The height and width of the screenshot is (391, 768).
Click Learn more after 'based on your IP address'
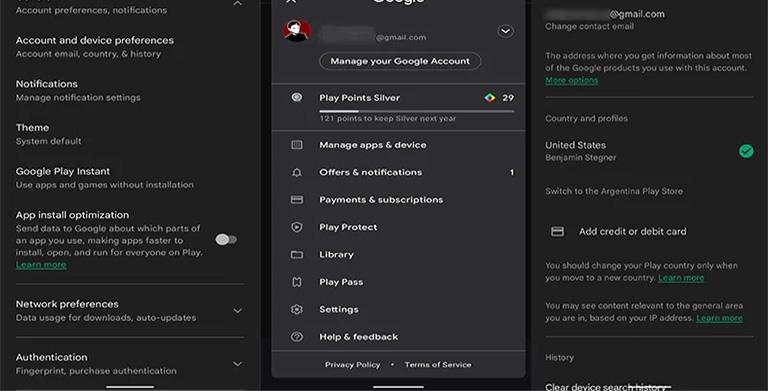[719, 318]
